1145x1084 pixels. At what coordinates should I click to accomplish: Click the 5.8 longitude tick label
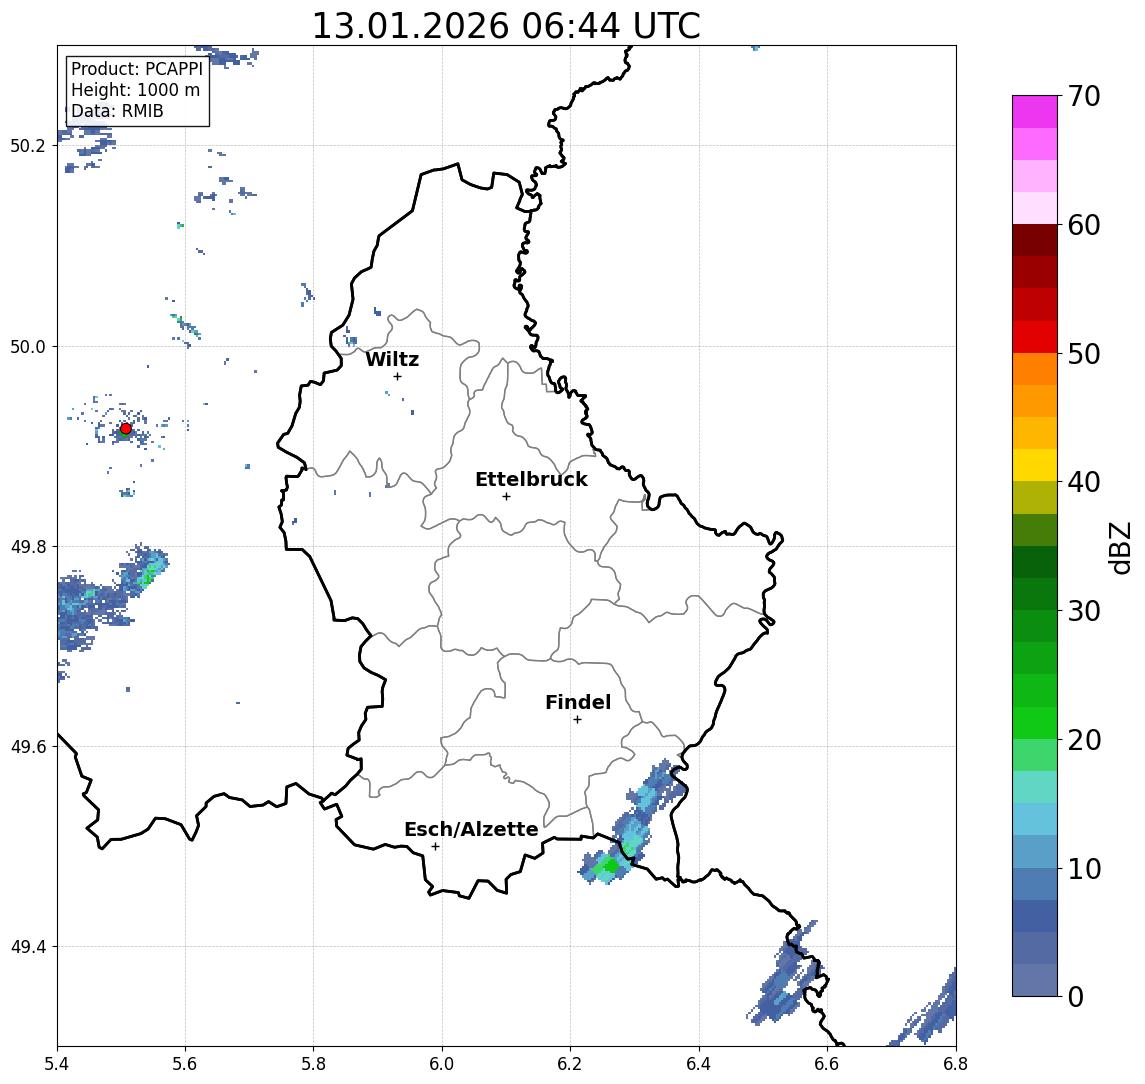coord(313,1064)
